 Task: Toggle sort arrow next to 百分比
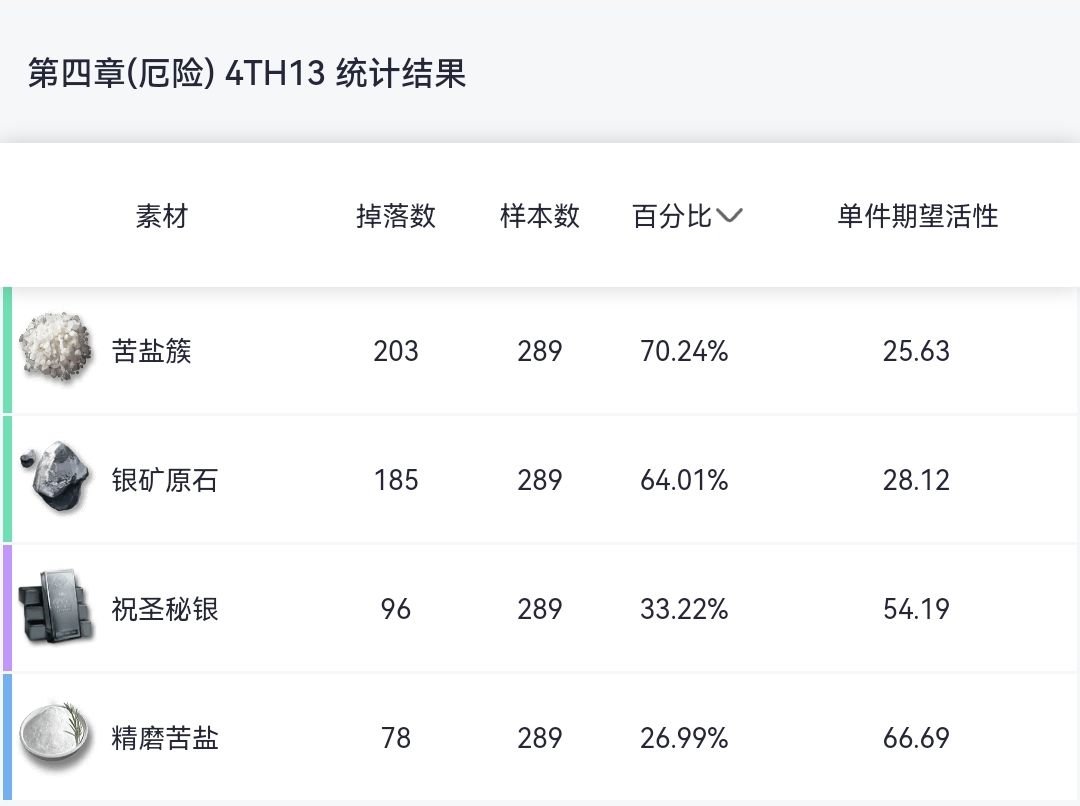(x=730, y=215)
